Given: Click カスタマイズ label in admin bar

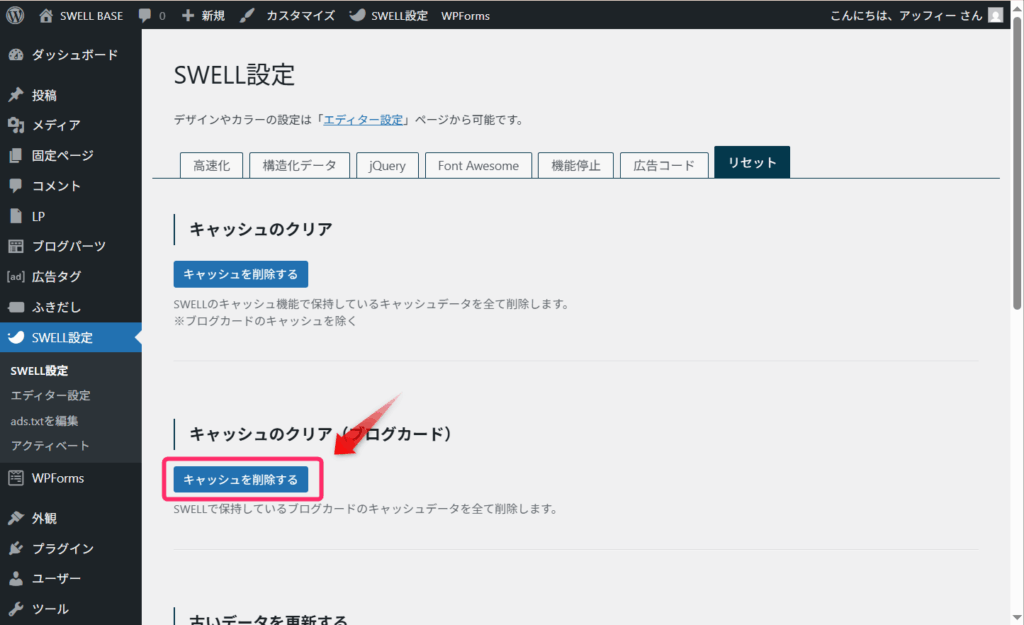Looking at the screenshot, I should [x=300, y=16].
